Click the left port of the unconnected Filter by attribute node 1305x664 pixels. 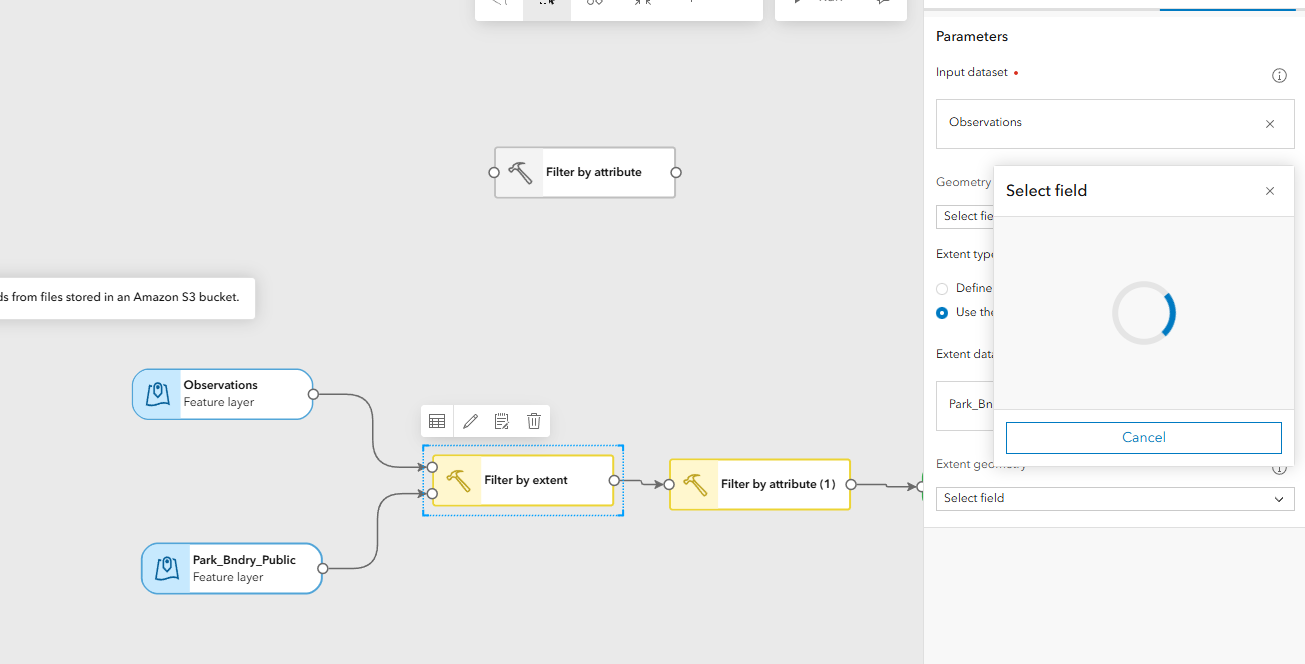point(494,172)
